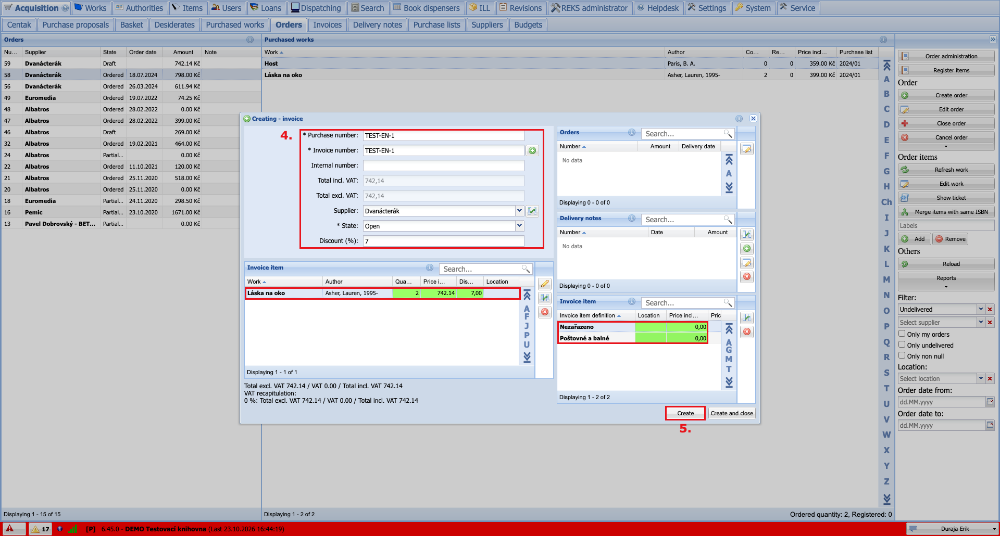This screenshot has height=536, width=1000.
Task: Click Merge items with same ISBN button
Action: pyautogui.click(x=946, y=212)
